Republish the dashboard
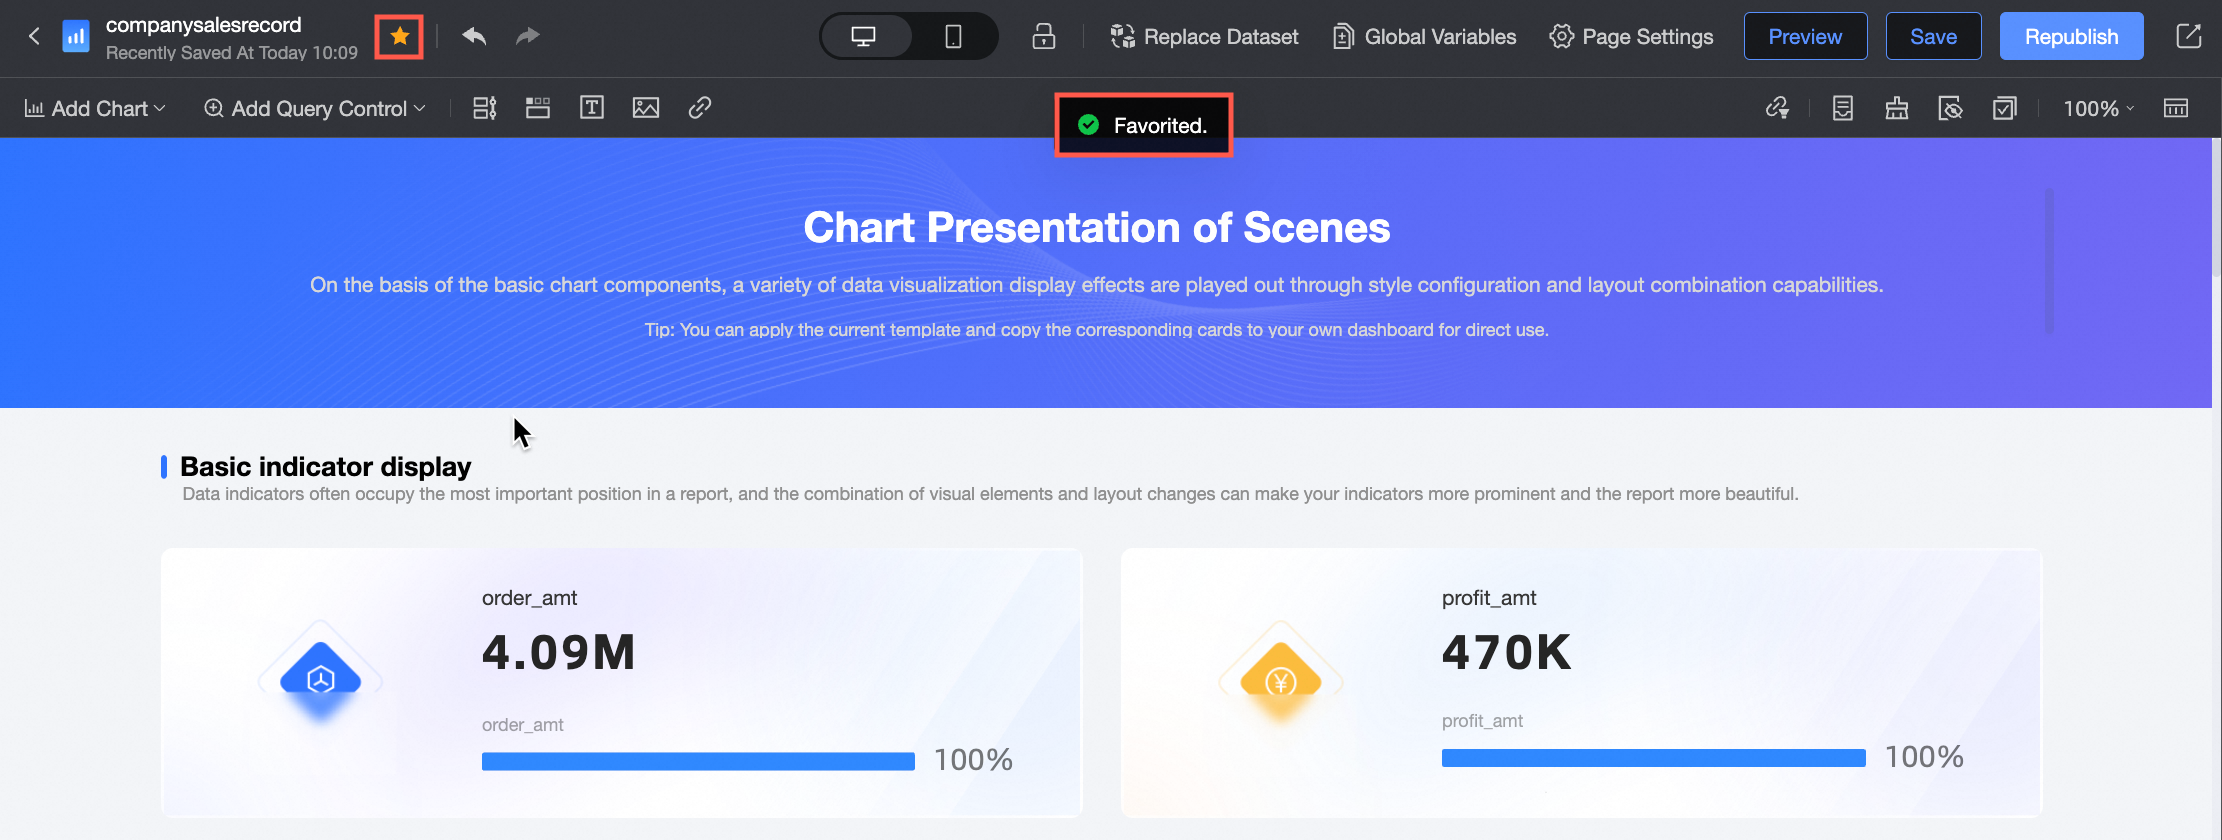The width and height of the screenshot is (2222, 840). [2071, 37]
